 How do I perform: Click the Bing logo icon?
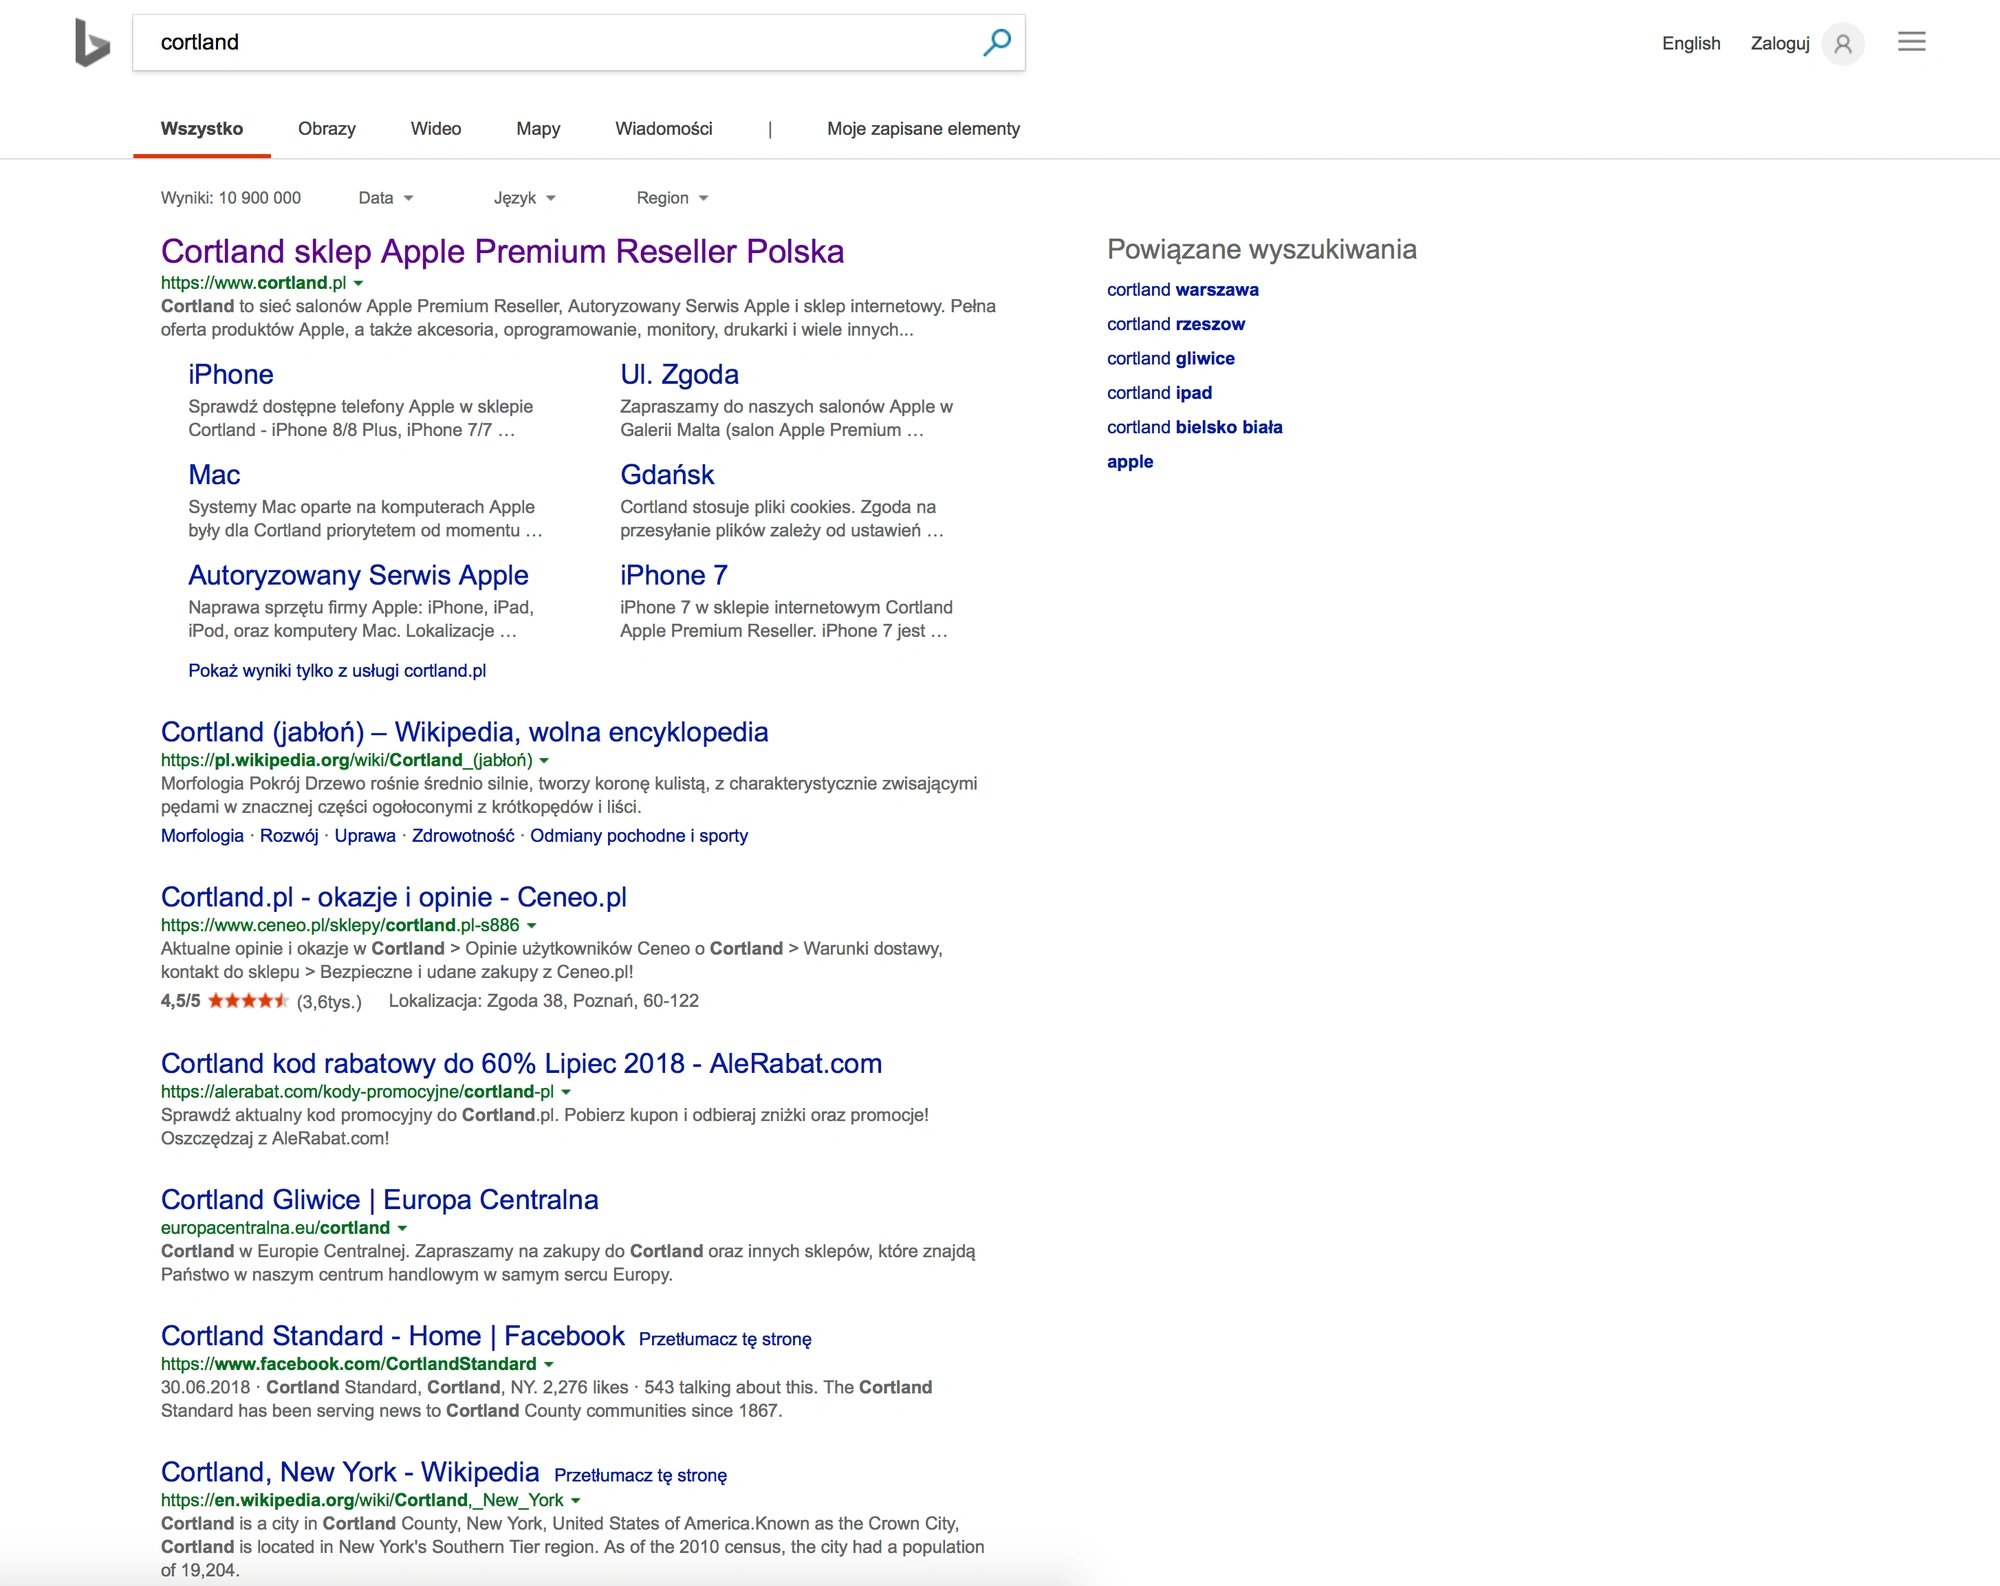click(92, 43)
